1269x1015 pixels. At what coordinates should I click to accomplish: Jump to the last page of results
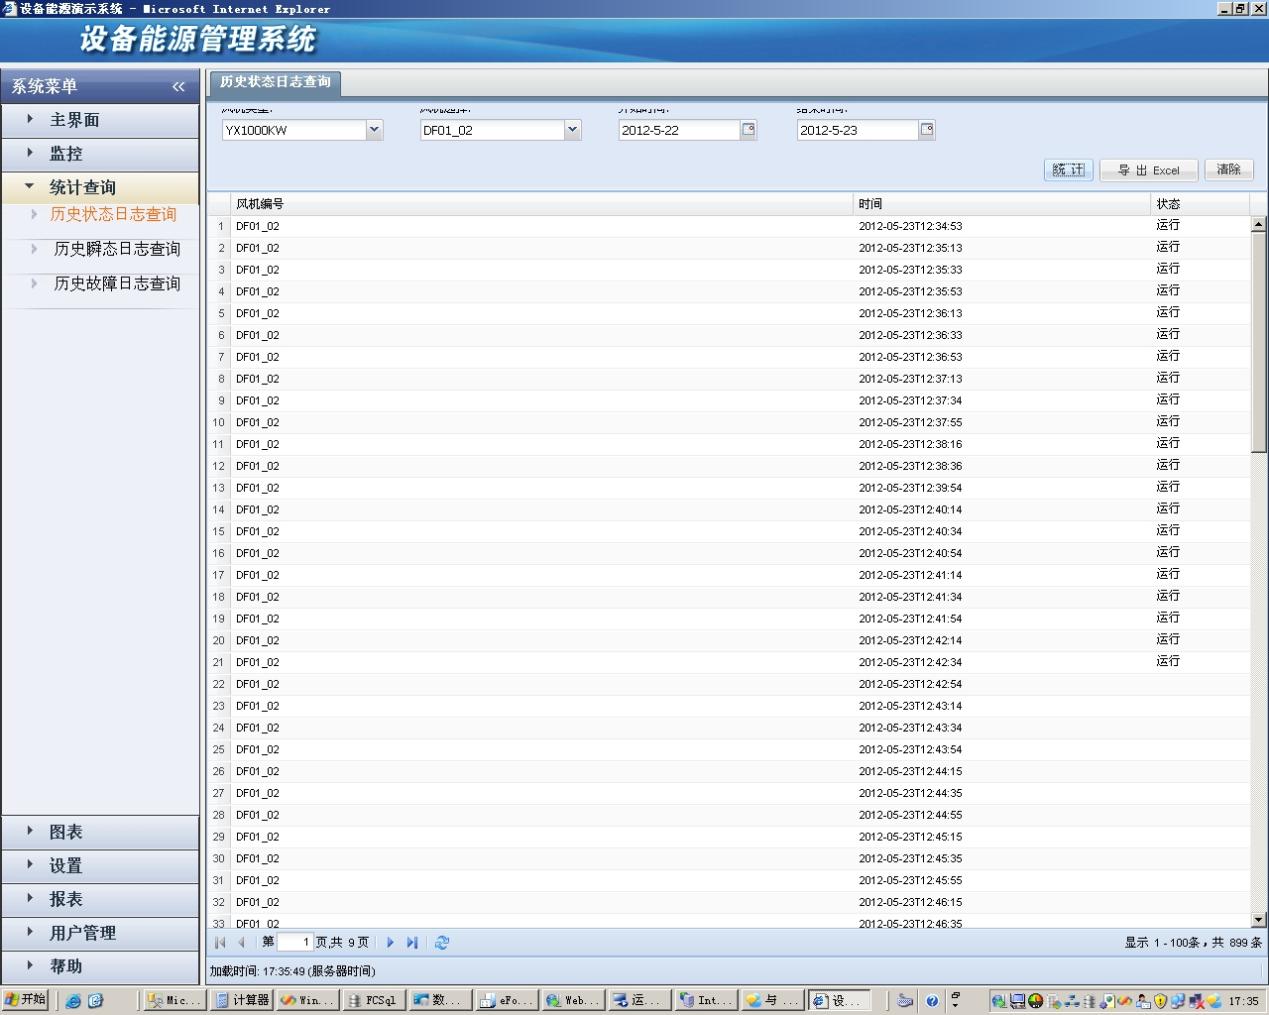(x=412, y=942)
